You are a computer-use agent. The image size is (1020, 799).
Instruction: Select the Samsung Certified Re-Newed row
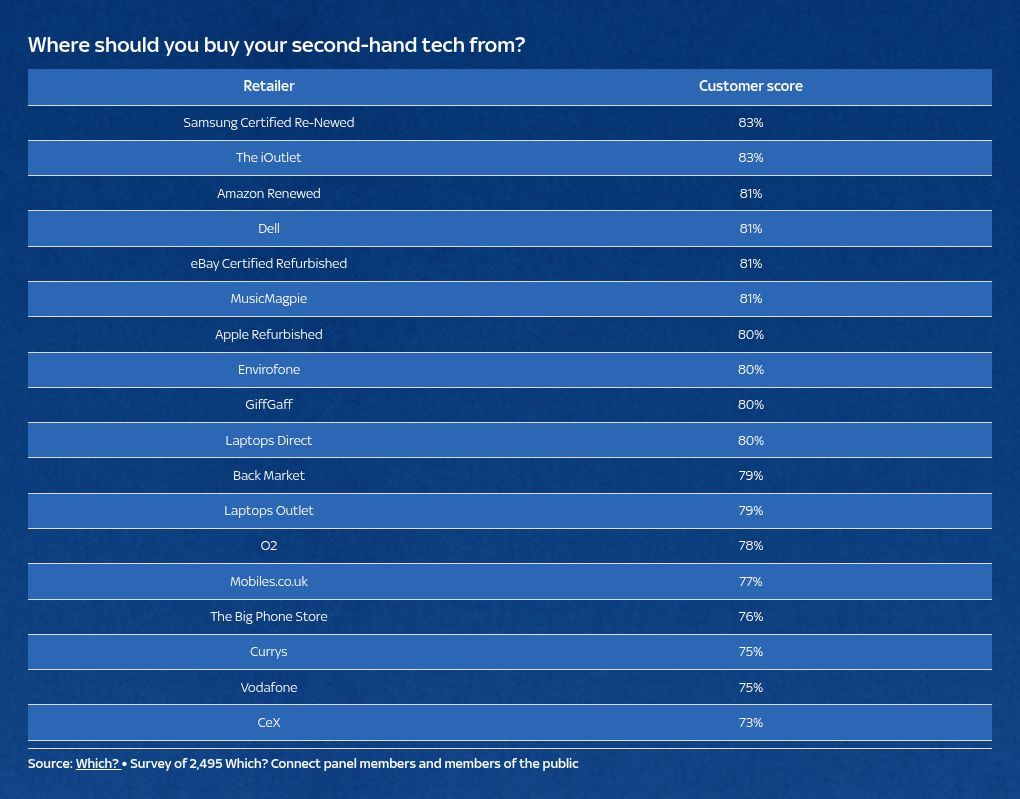tap(269, 122)
